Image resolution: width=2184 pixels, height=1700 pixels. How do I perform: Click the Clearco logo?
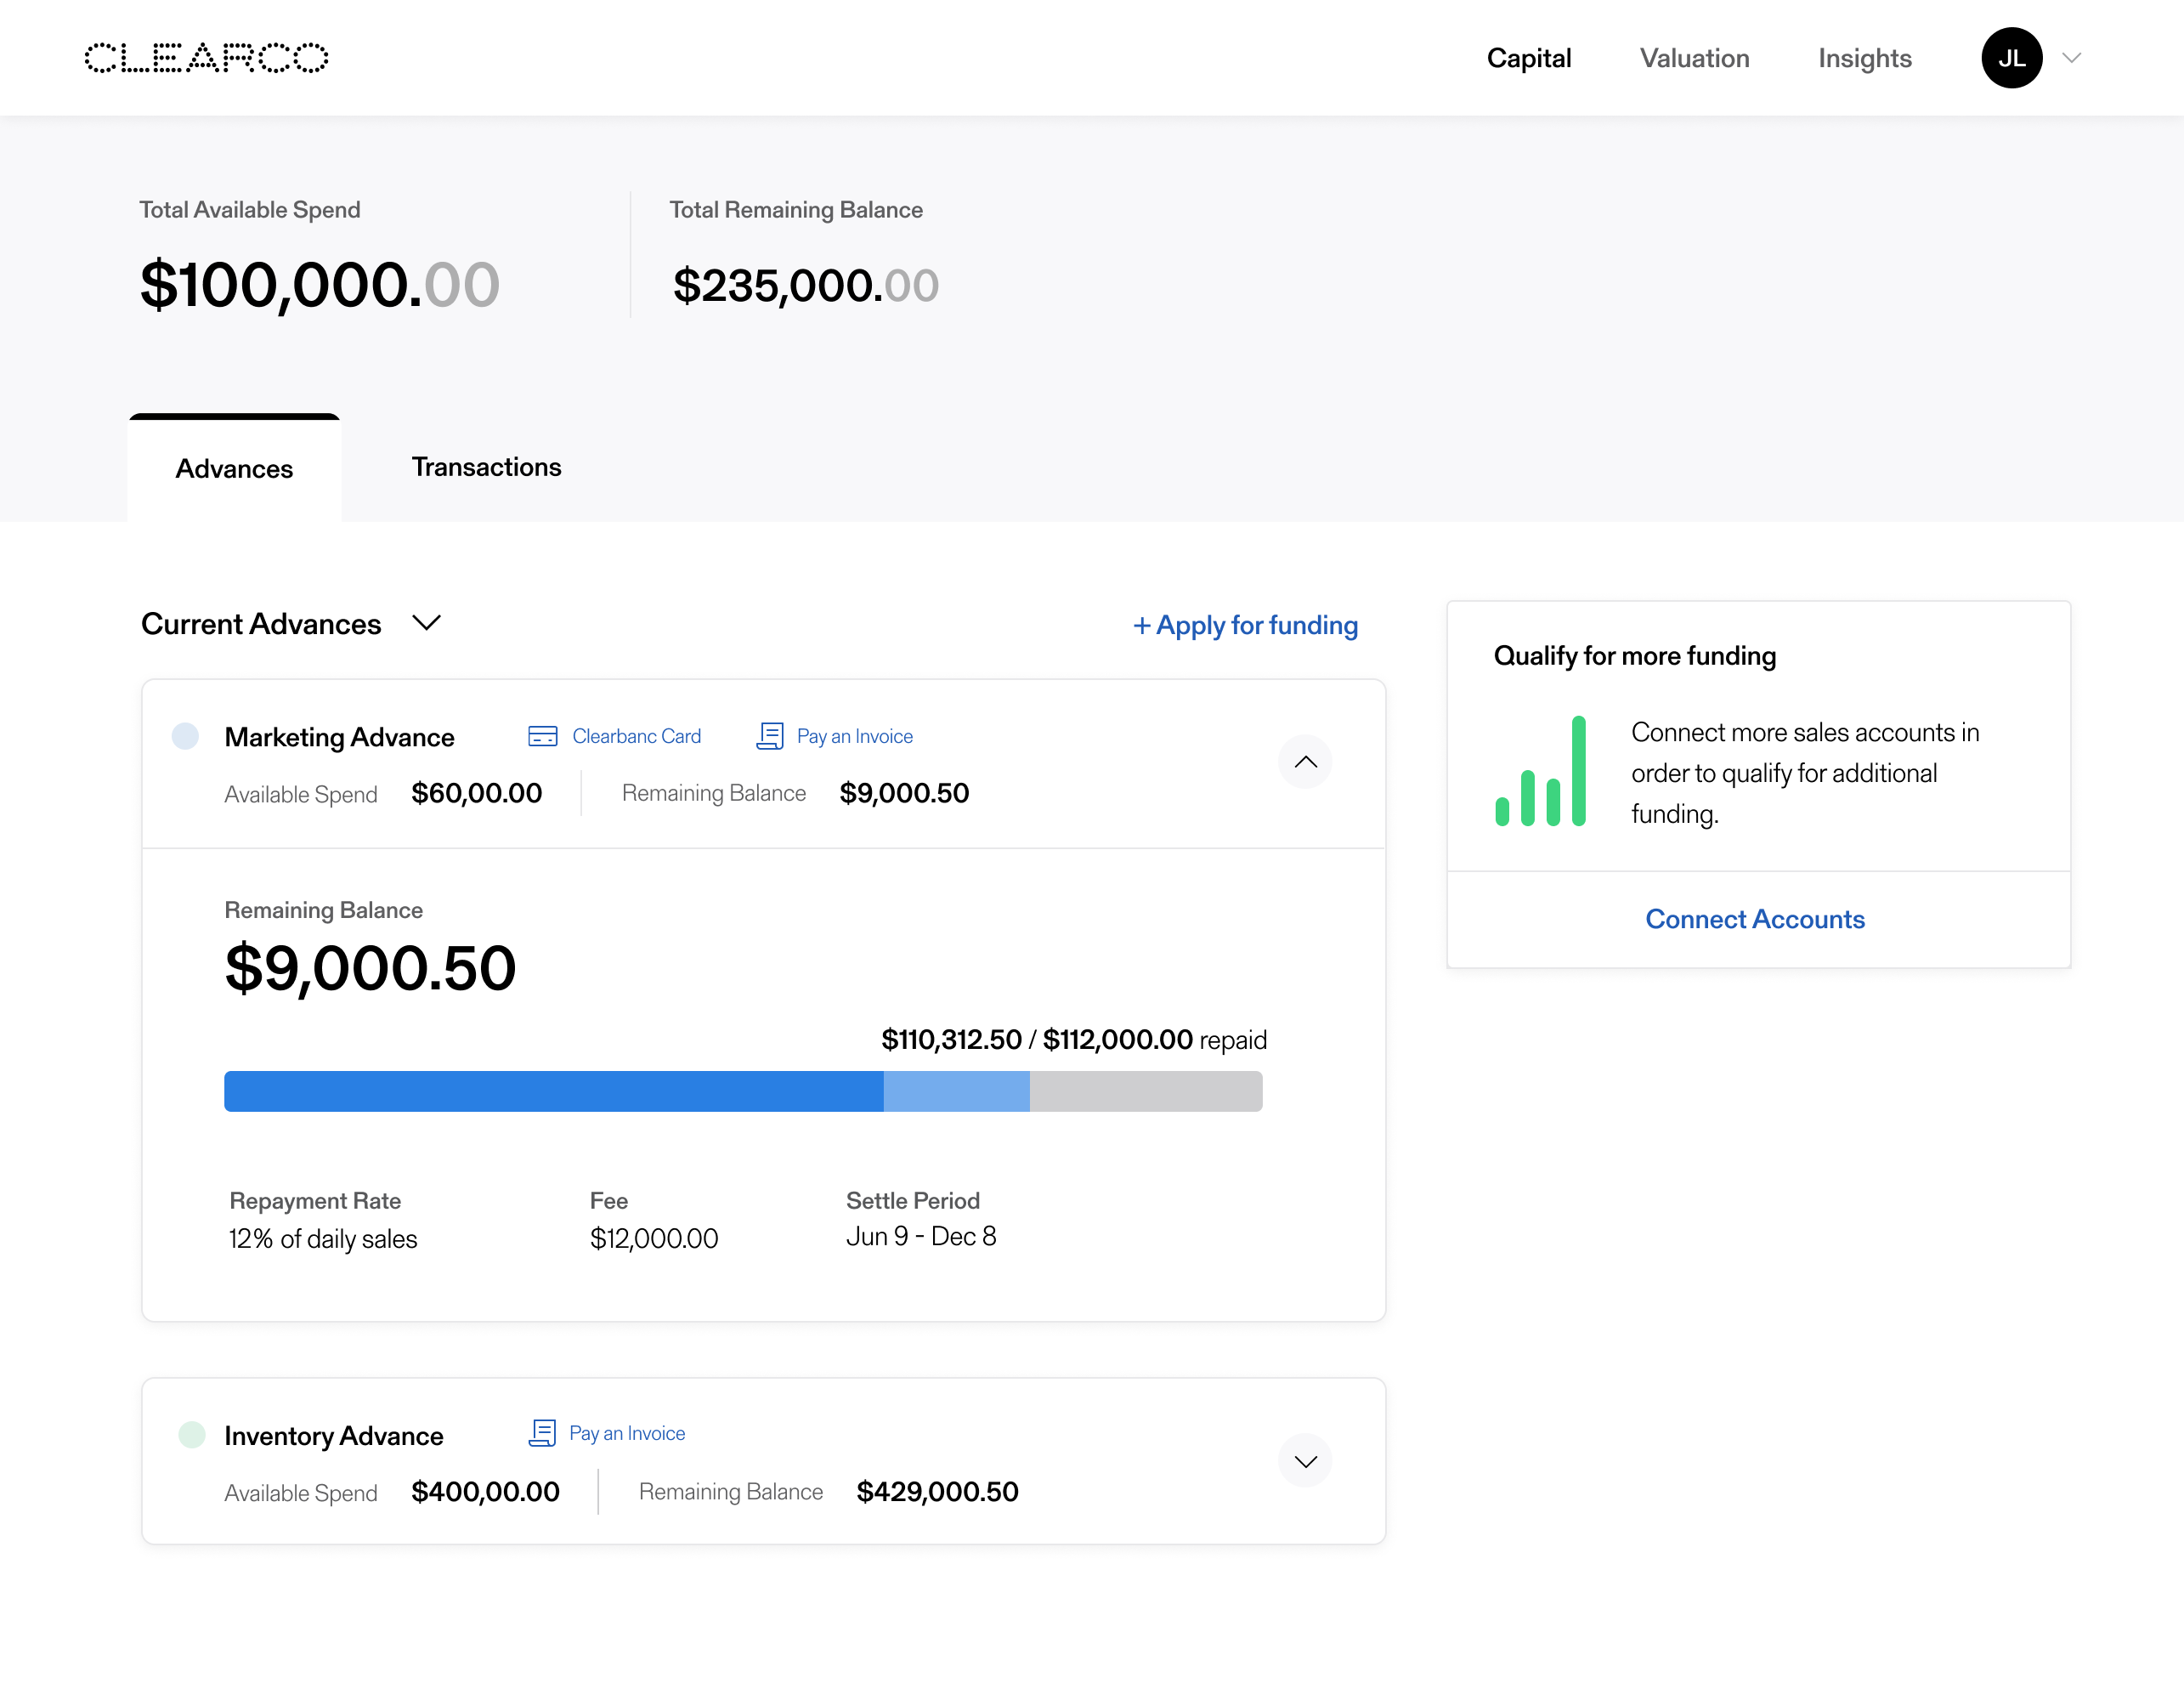pyautogui.click(x=206, y=58)
